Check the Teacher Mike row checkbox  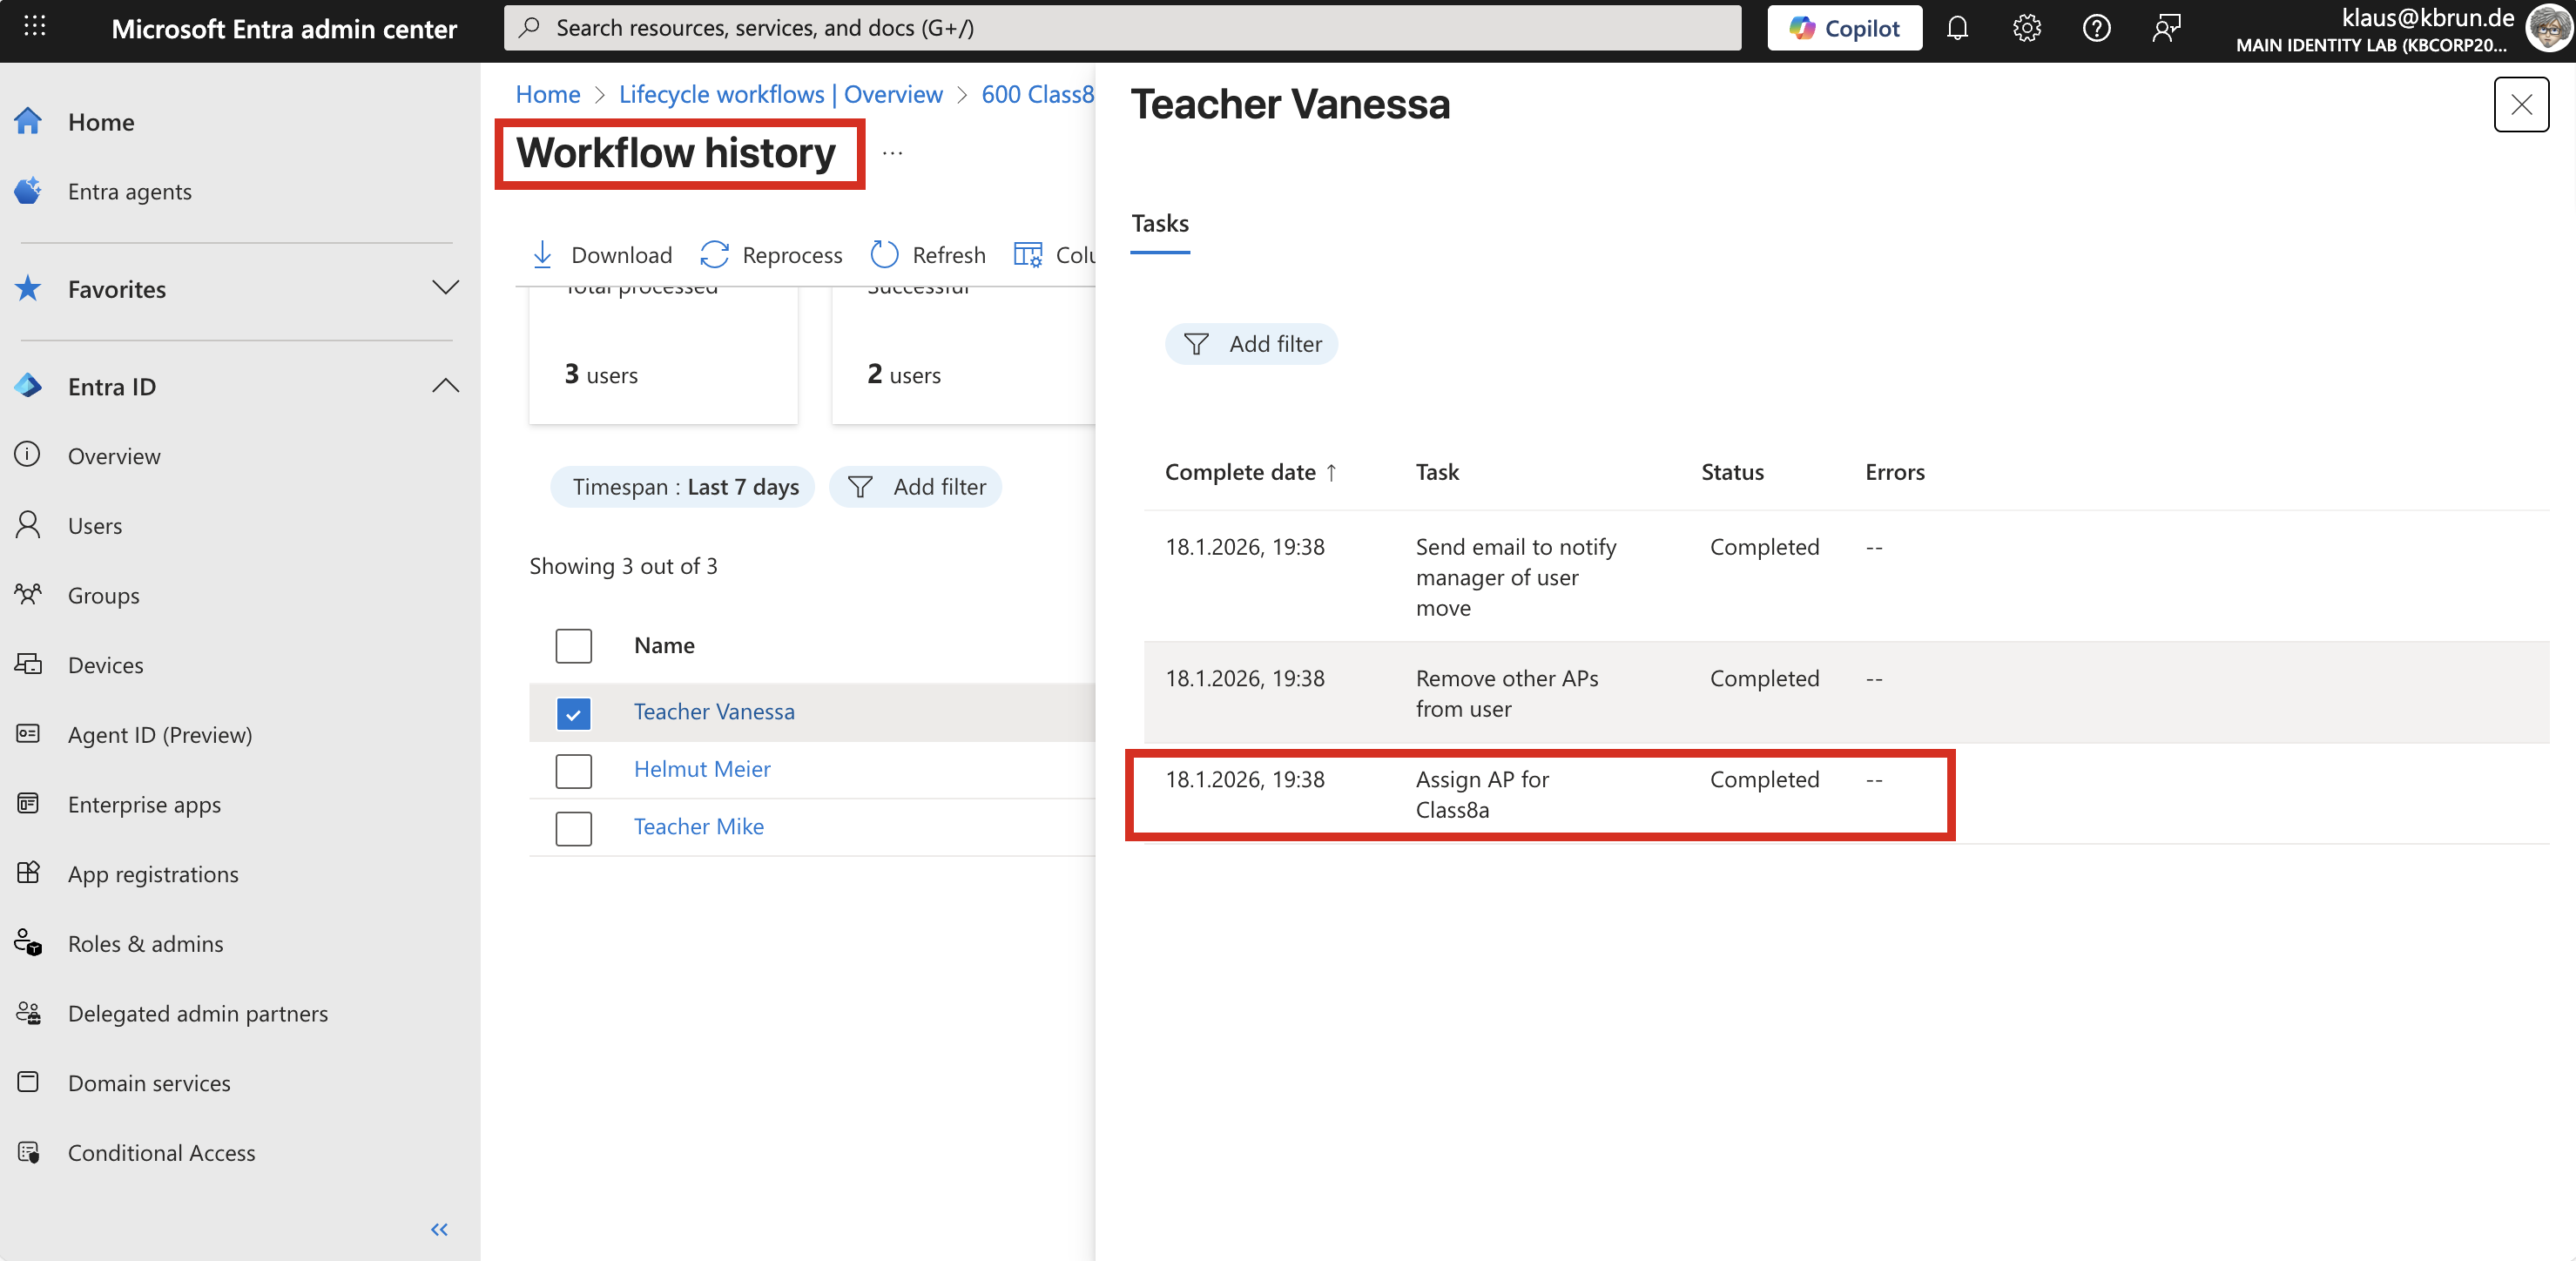(x=573, y=828)
